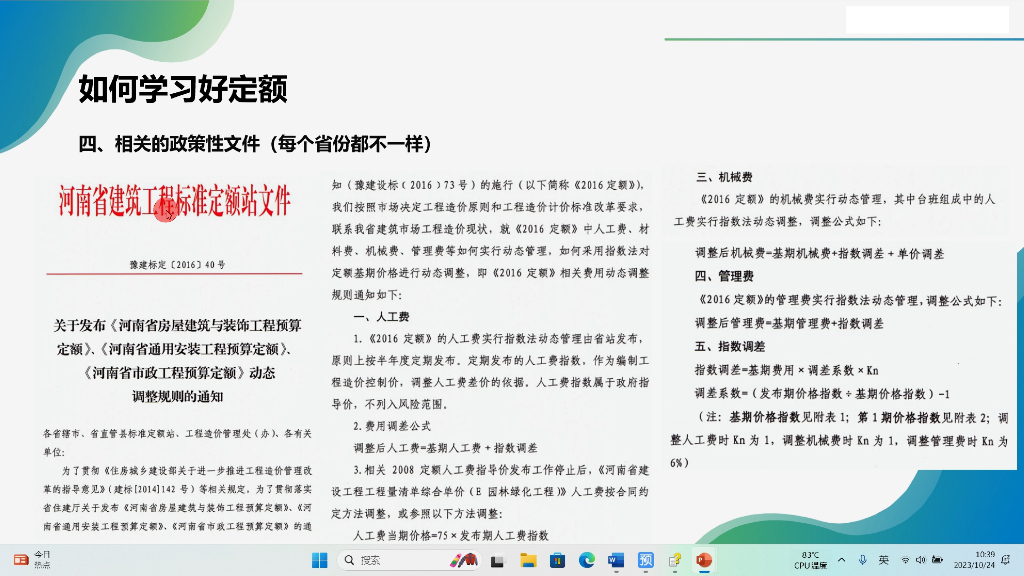Click subtitle 四、相关的政策性文件
Viewport: 1024px width, 576px height.
pyautogui.click(x=169, y=144)
